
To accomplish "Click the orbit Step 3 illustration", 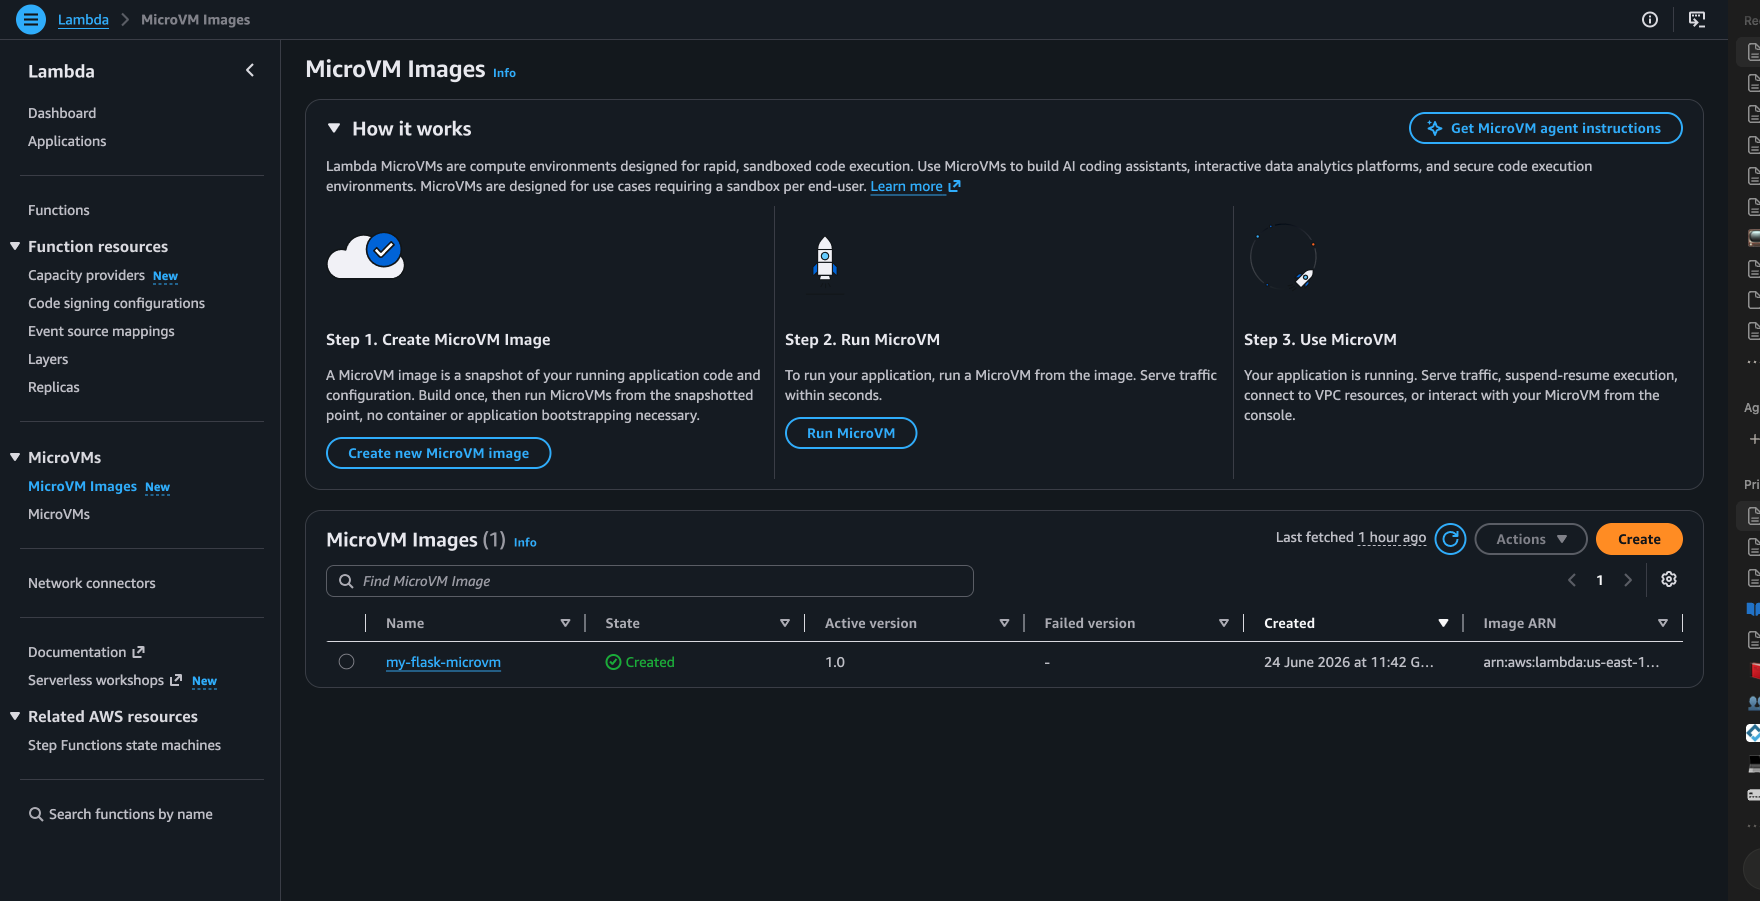I will [1283, 256].
